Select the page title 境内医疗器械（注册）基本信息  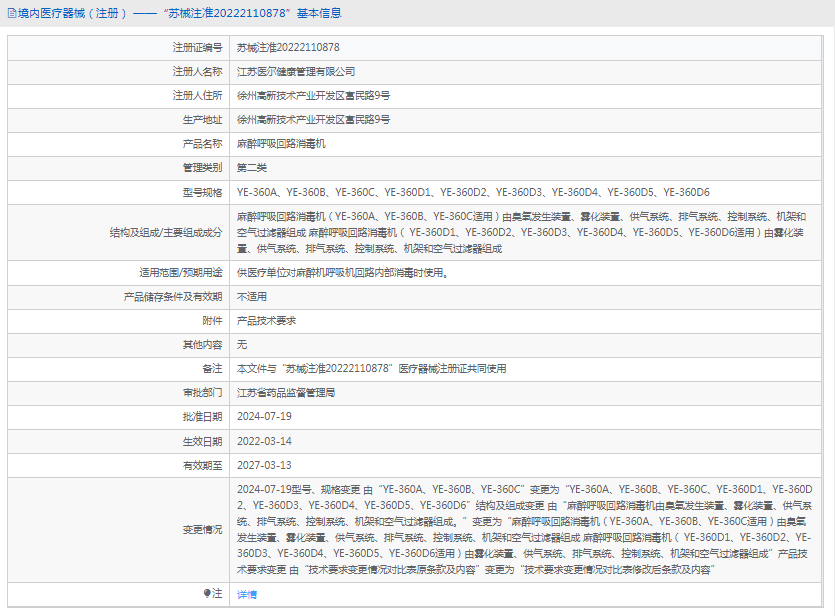pyautogui.click(x=179, y=13)
